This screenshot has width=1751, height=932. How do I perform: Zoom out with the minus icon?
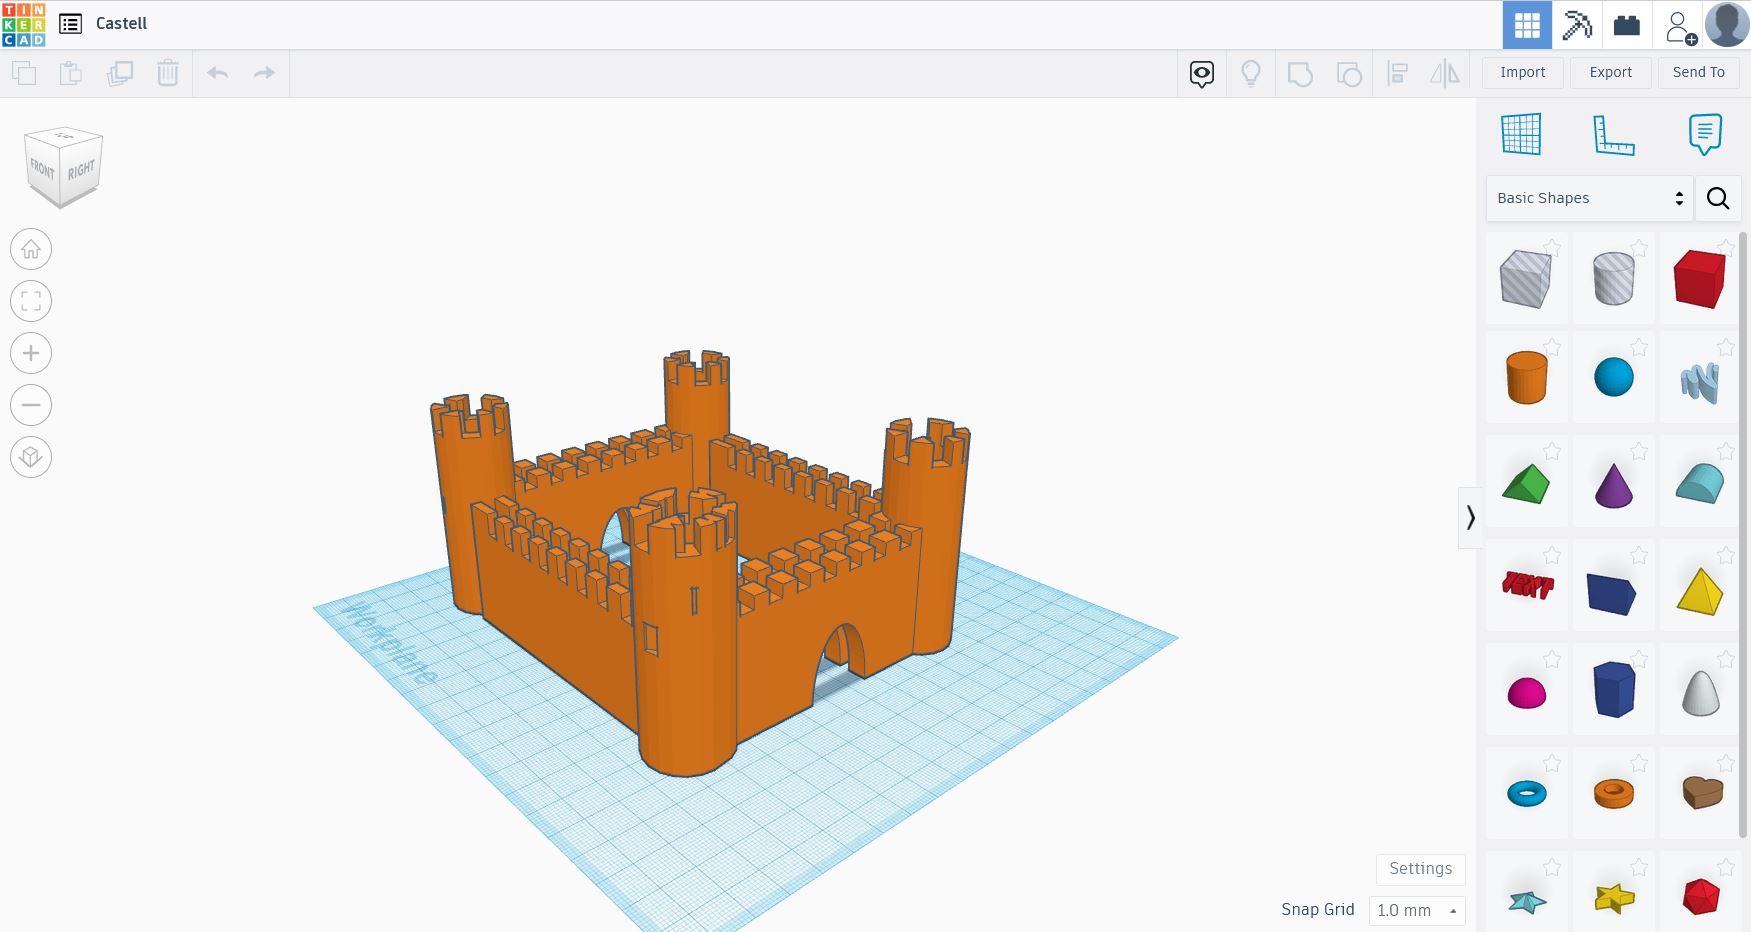tap(31, 405)
